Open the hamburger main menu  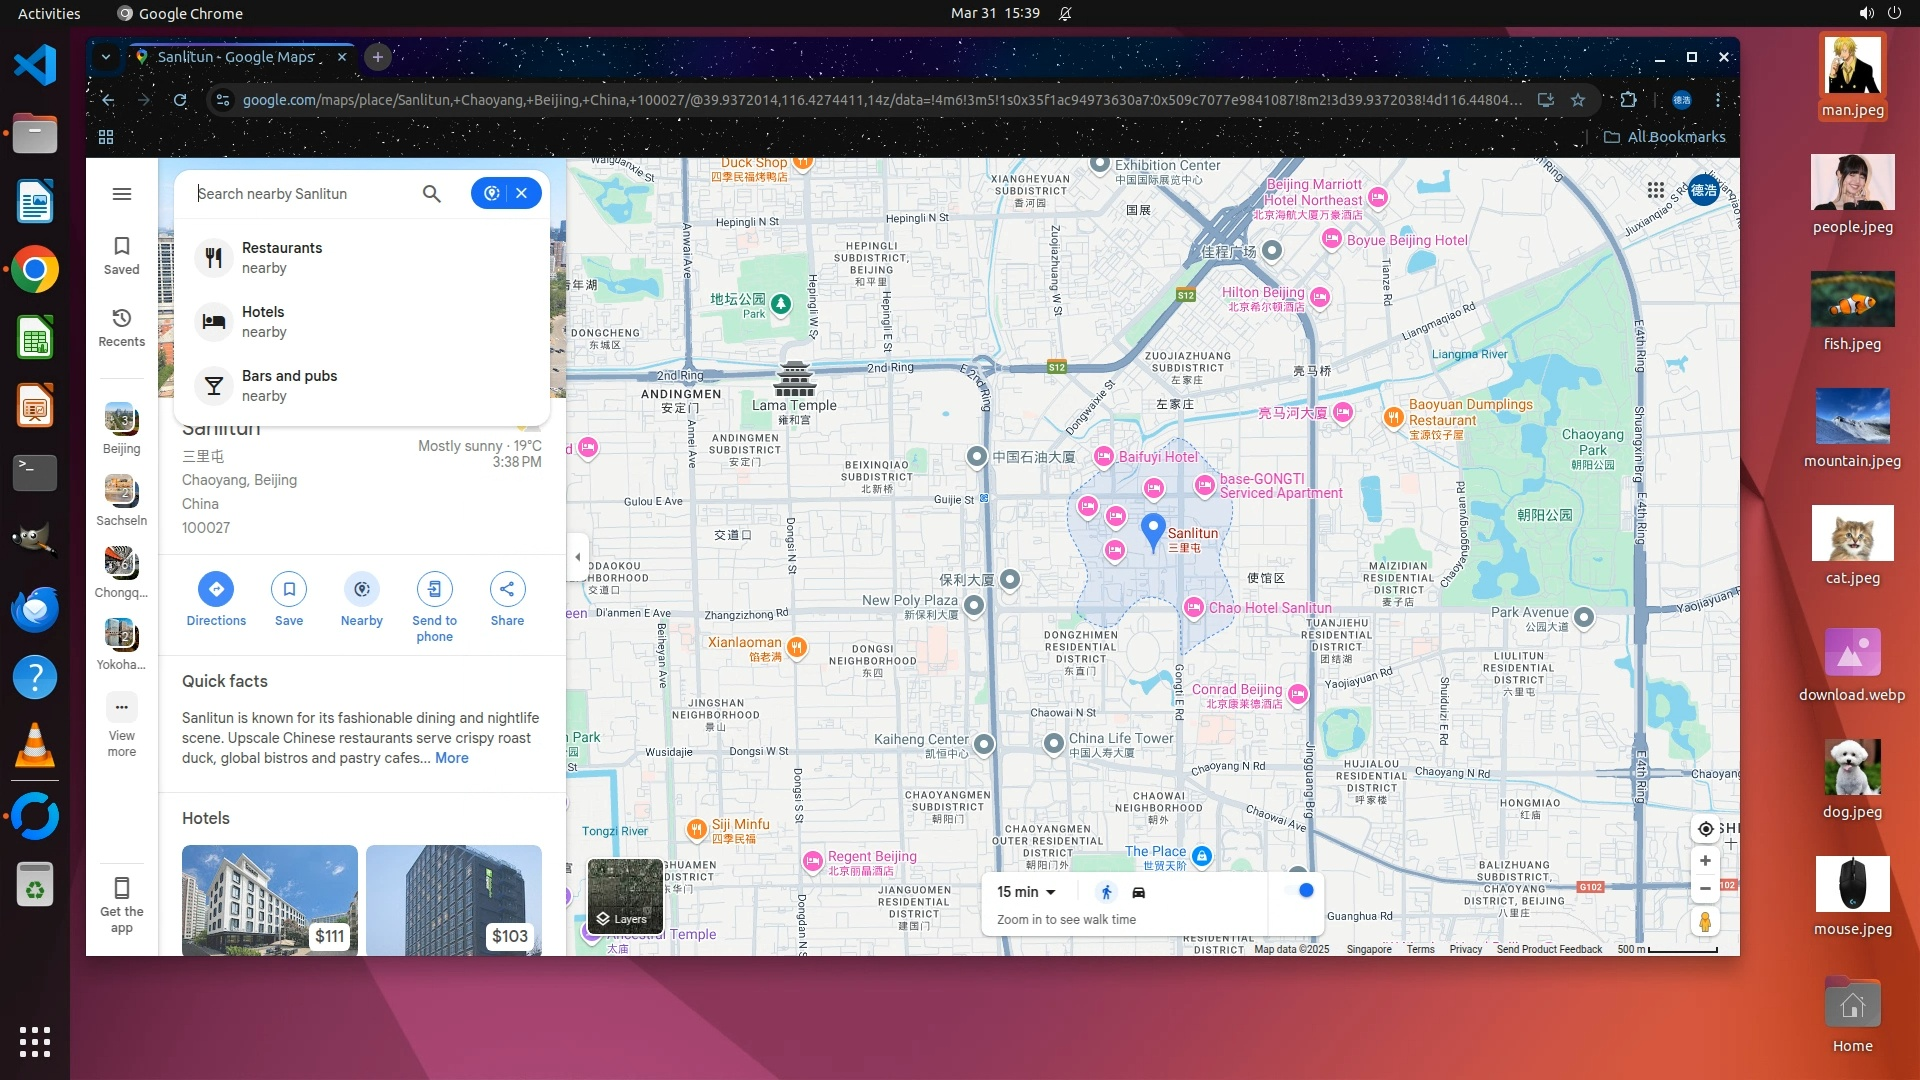coord(122,194)
